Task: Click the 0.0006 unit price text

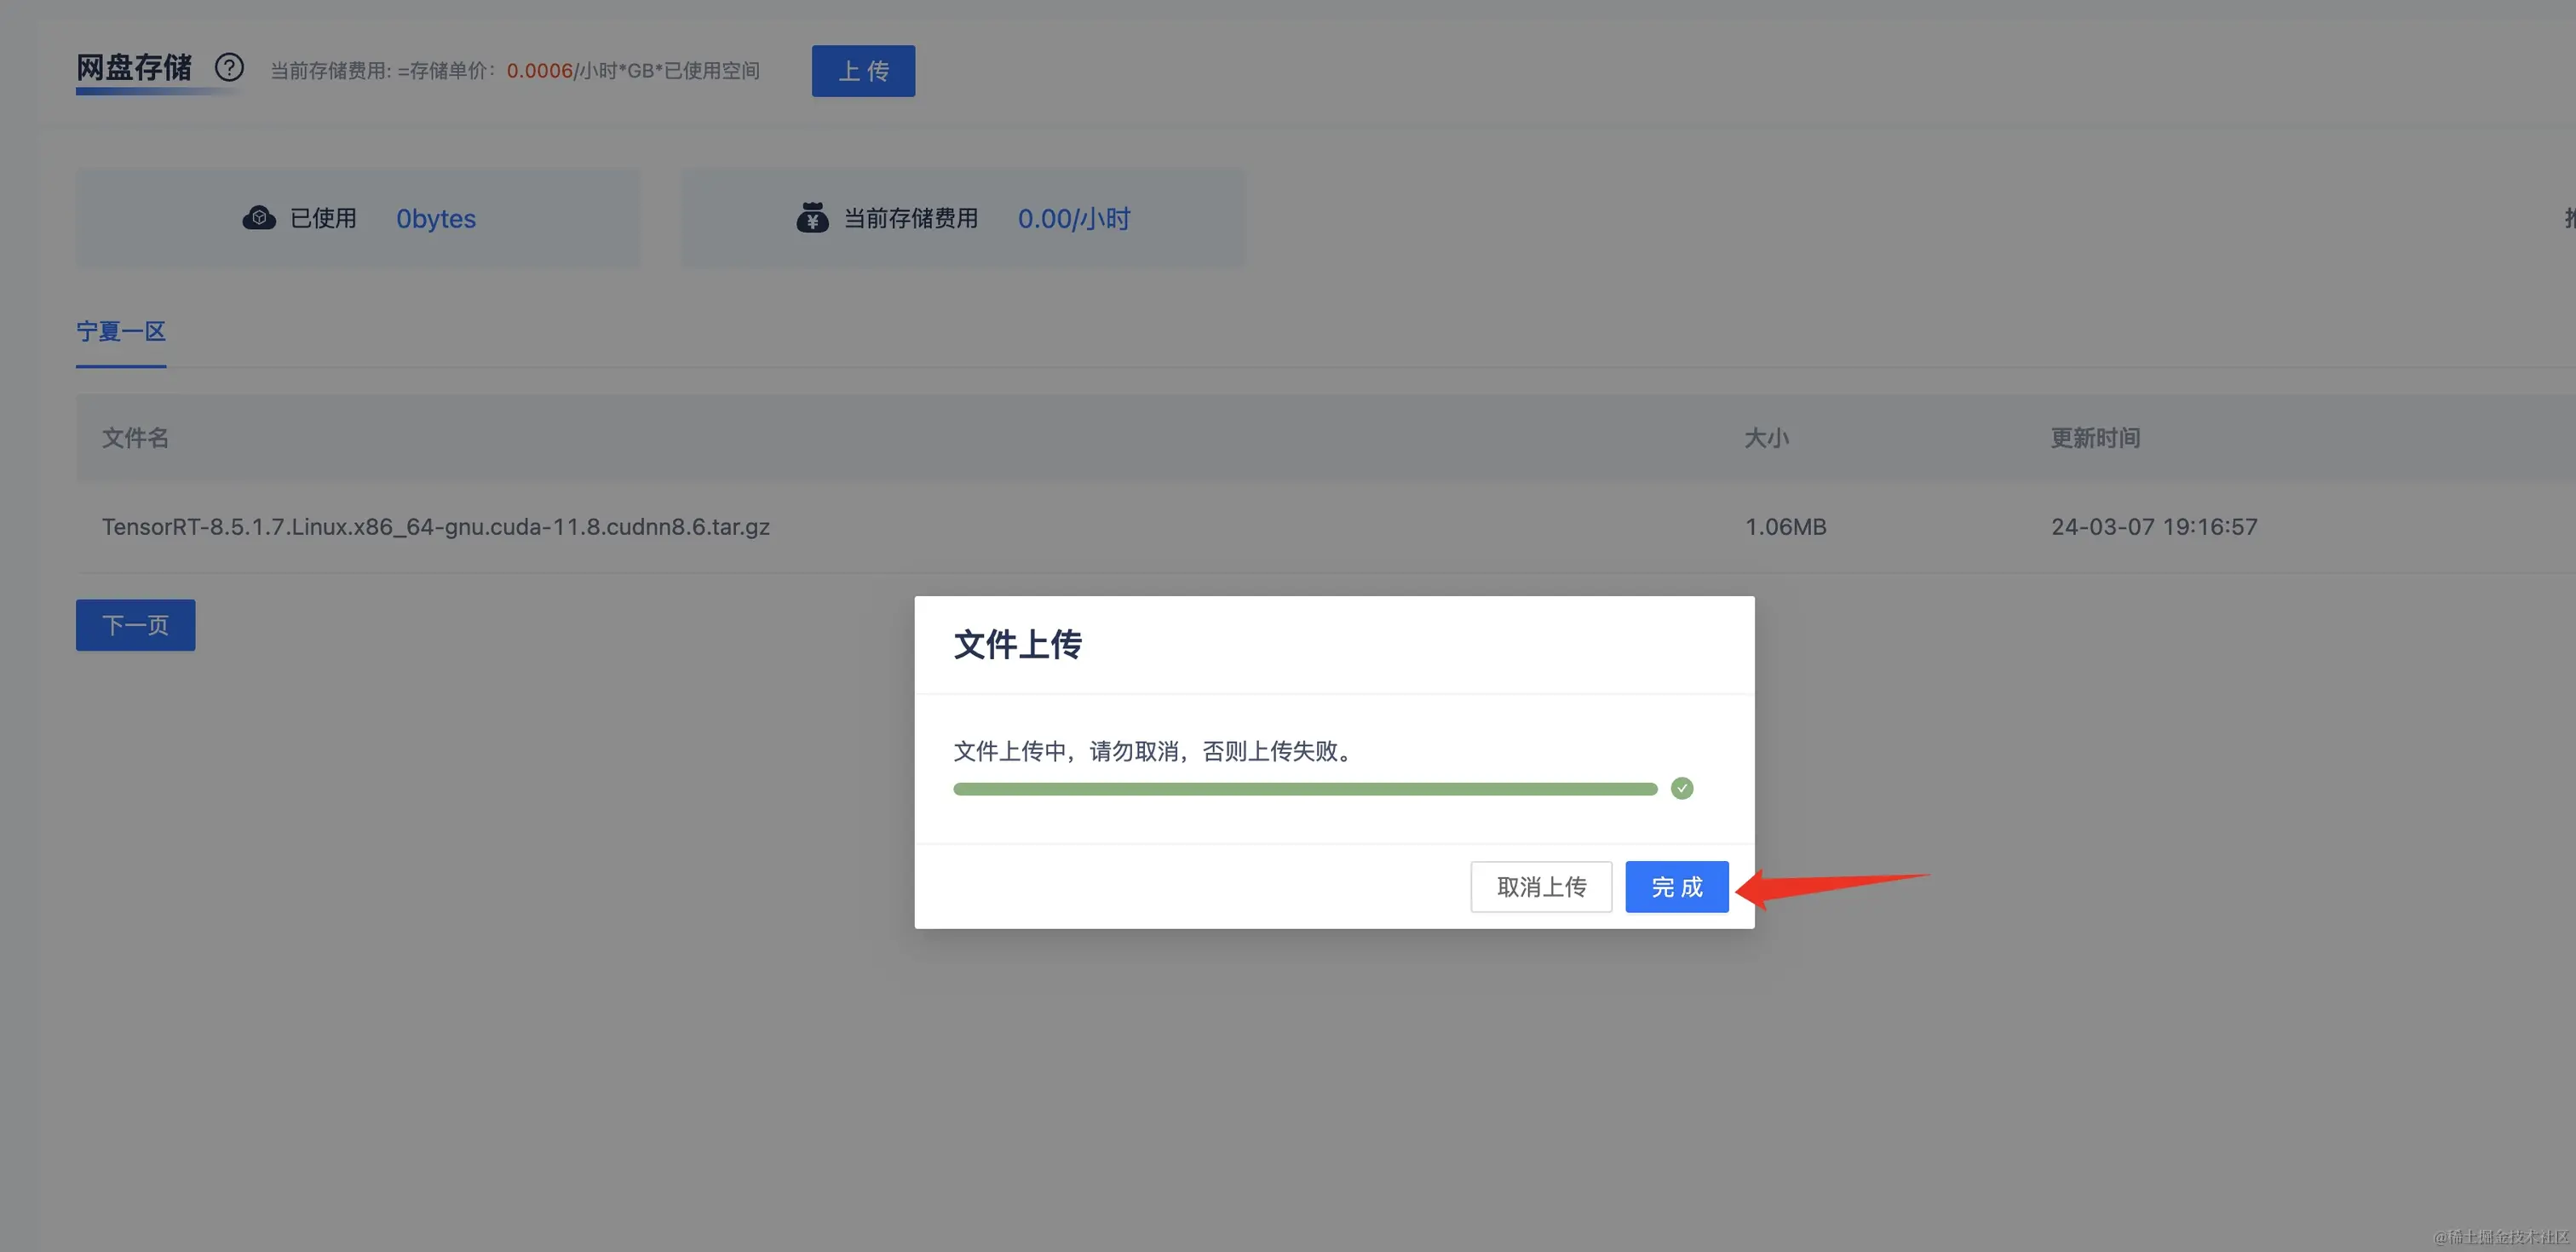Action: (x=539, y=71)
